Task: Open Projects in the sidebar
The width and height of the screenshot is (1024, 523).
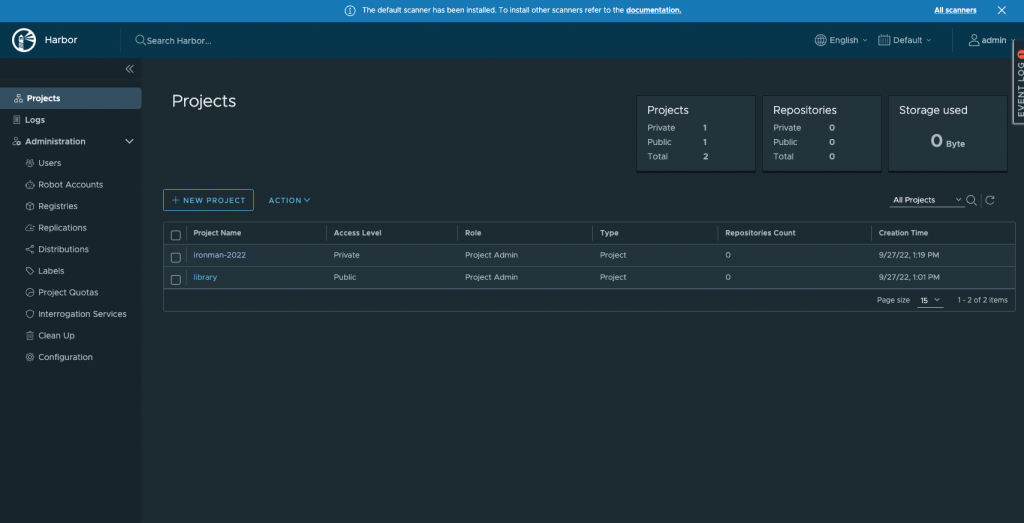Action: pyautogui.click(x=71, y=99)
